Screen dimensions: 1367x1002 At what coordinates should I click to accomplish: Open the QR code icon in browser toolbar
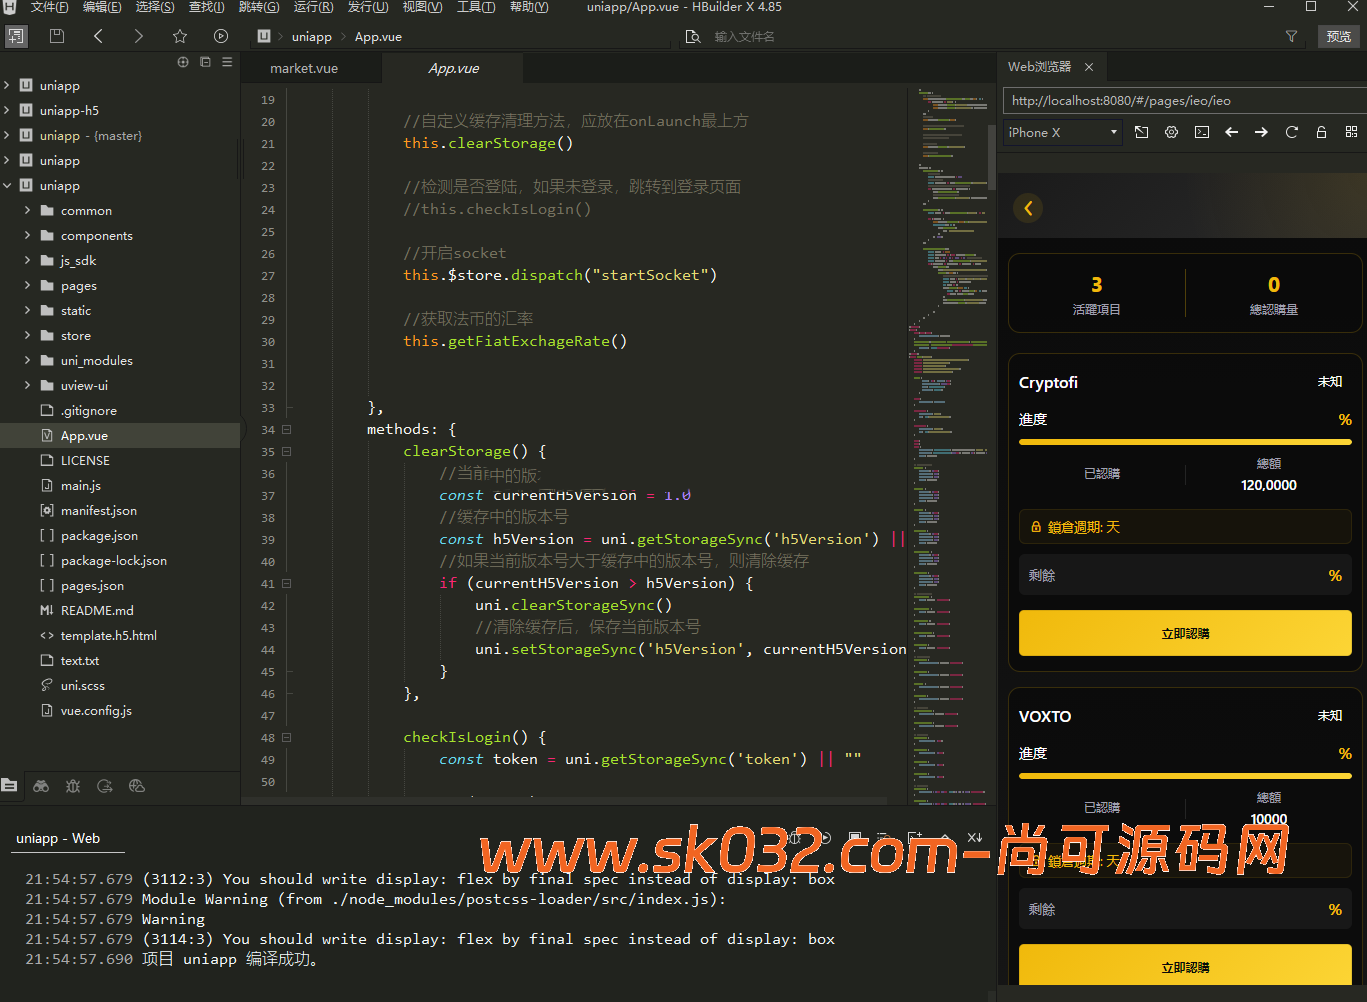click(x=1351, y=132)
